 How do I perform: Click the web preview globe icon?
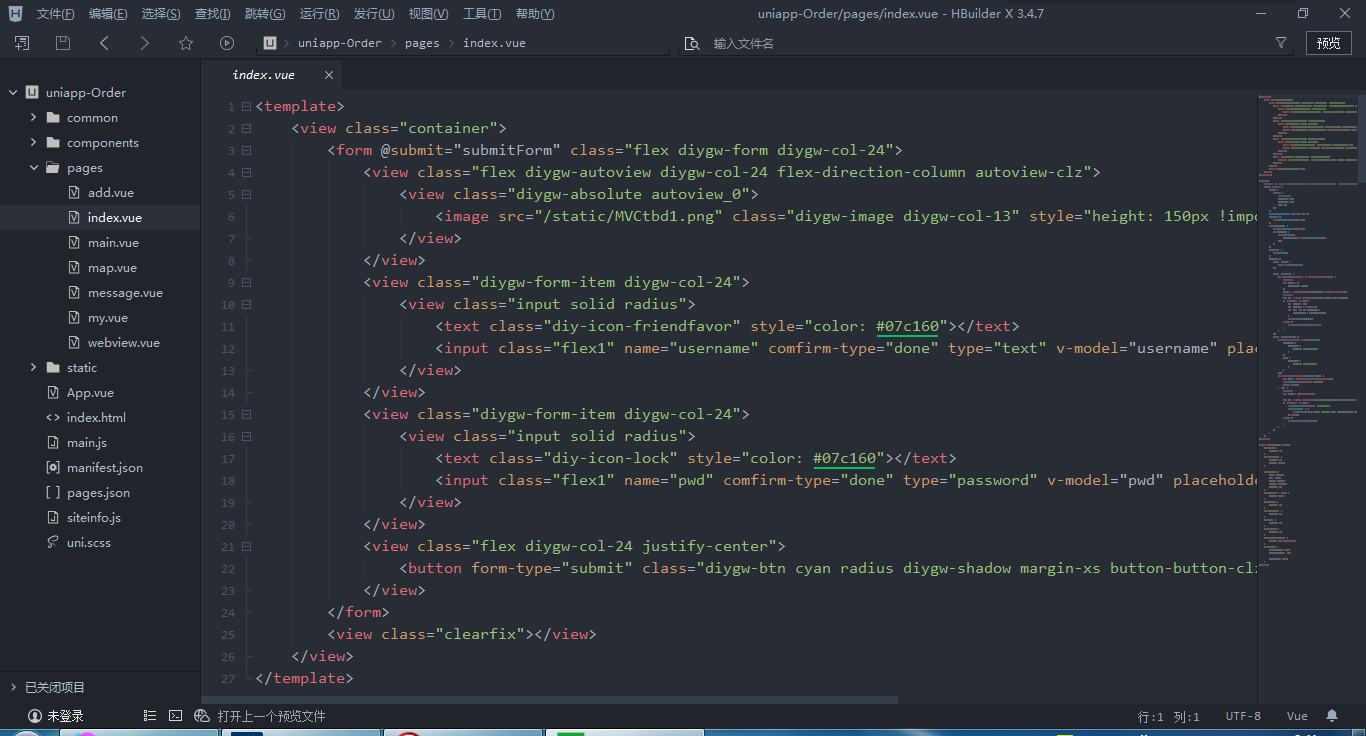pos(202,715)
